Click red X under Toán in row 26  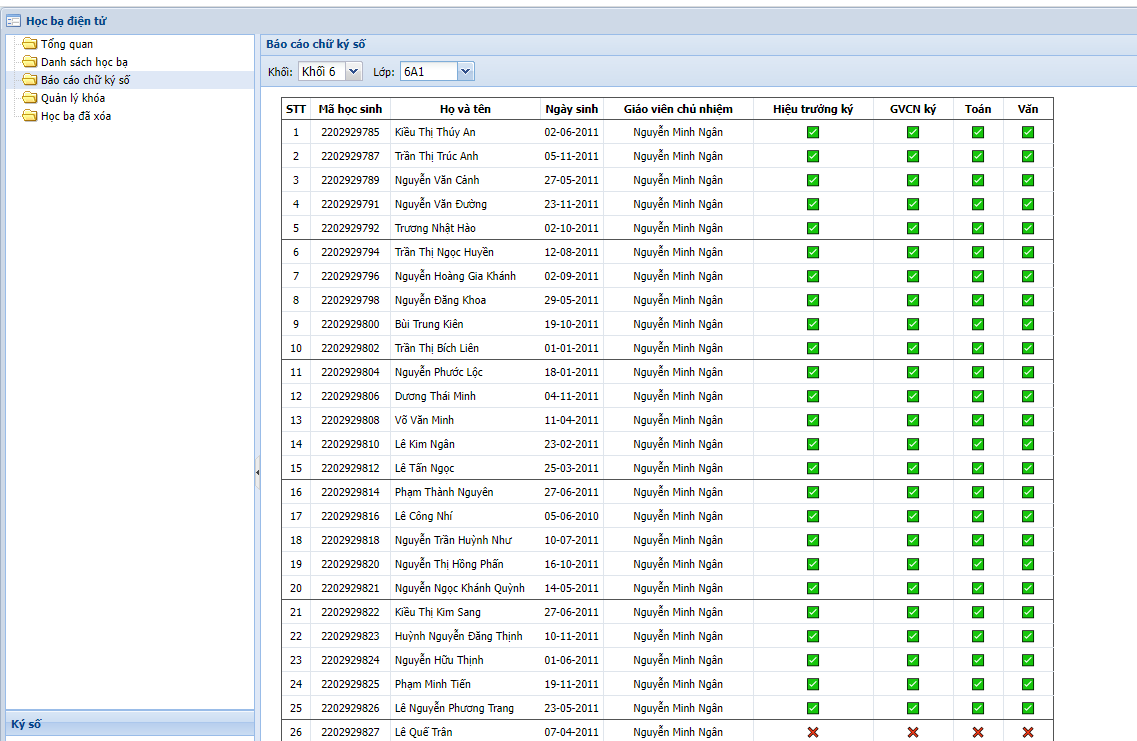[978, 732]
